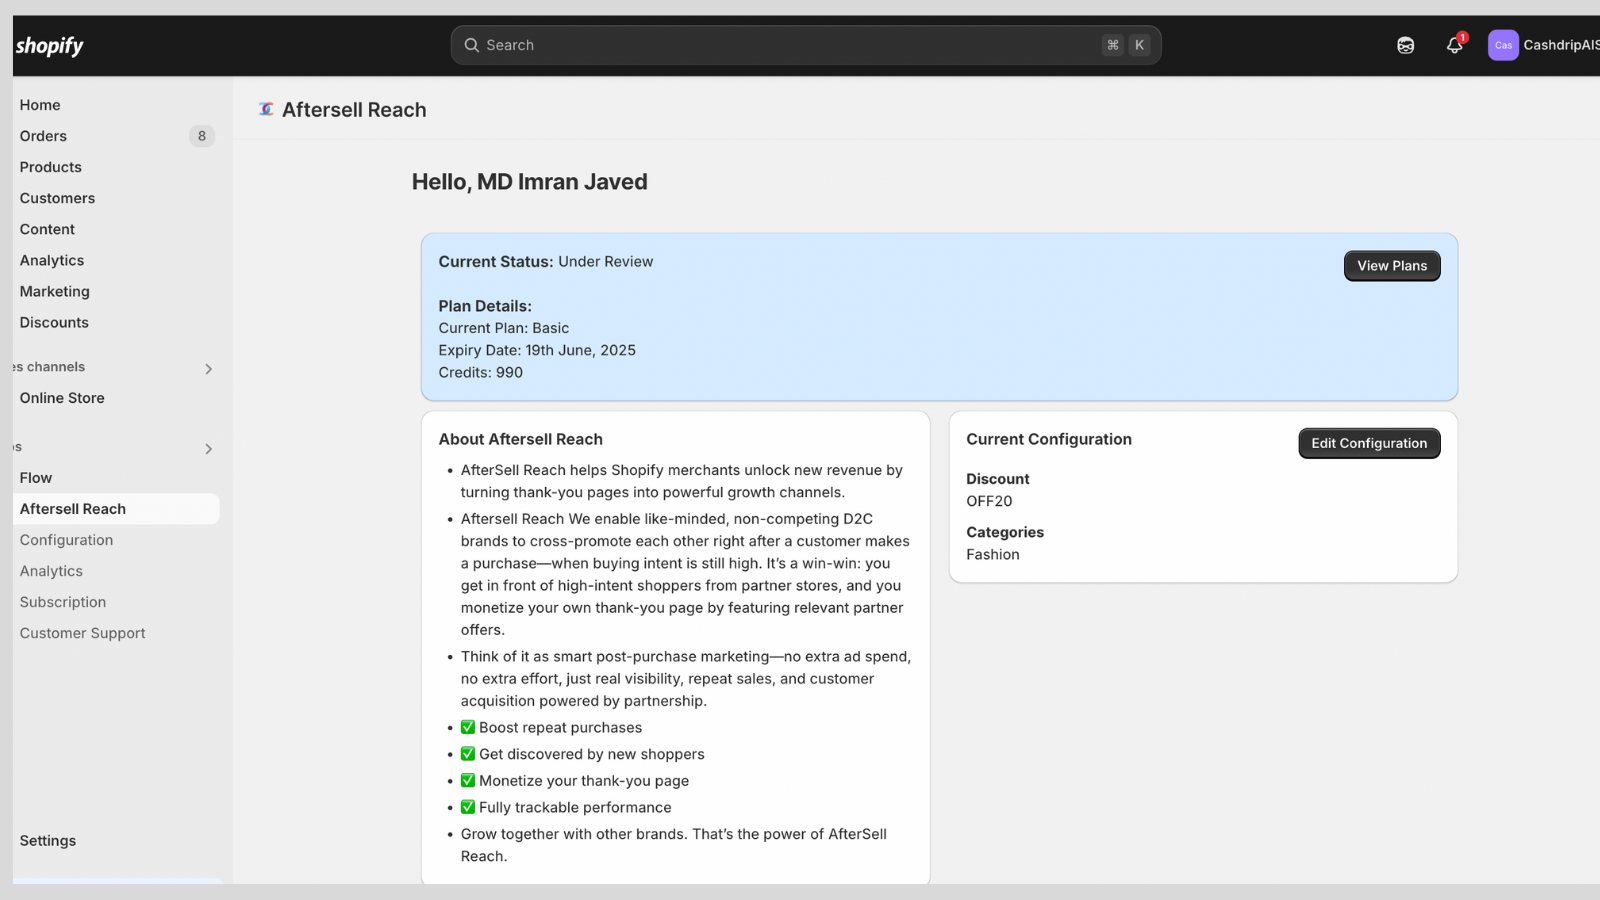The height and width of the screenshot is (900, 1600).
Task: Open the notifications bell icon
Action: [1455, 45]
